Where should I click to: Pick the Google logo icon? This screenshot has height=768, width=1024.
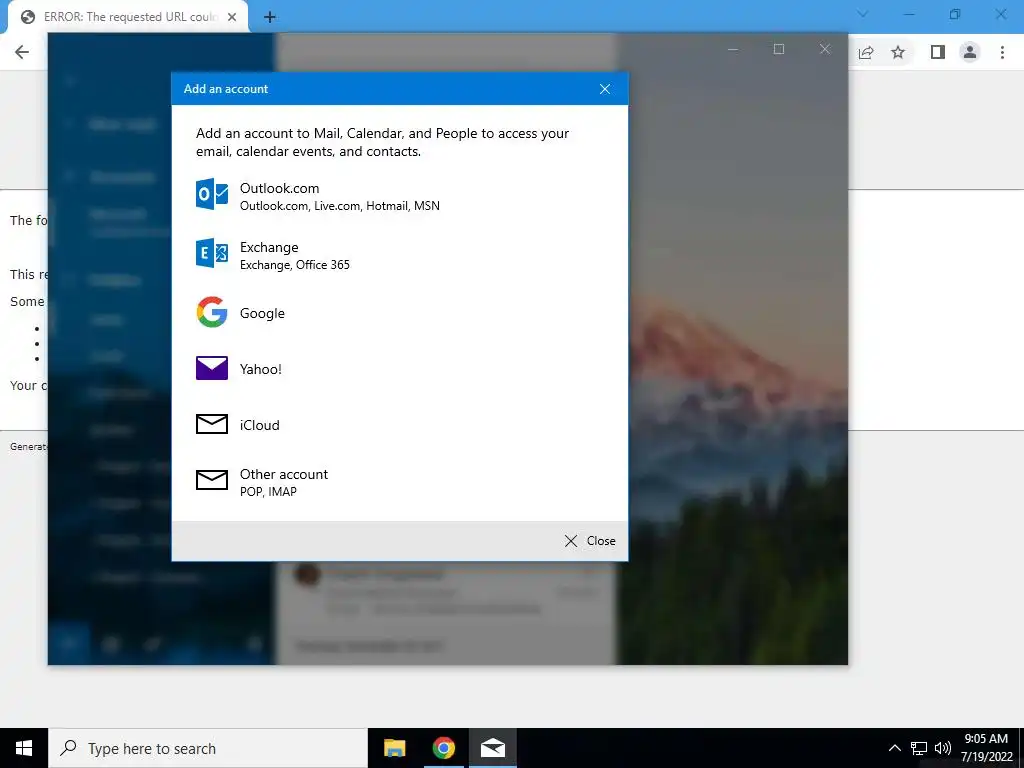[x=212, y=312]
